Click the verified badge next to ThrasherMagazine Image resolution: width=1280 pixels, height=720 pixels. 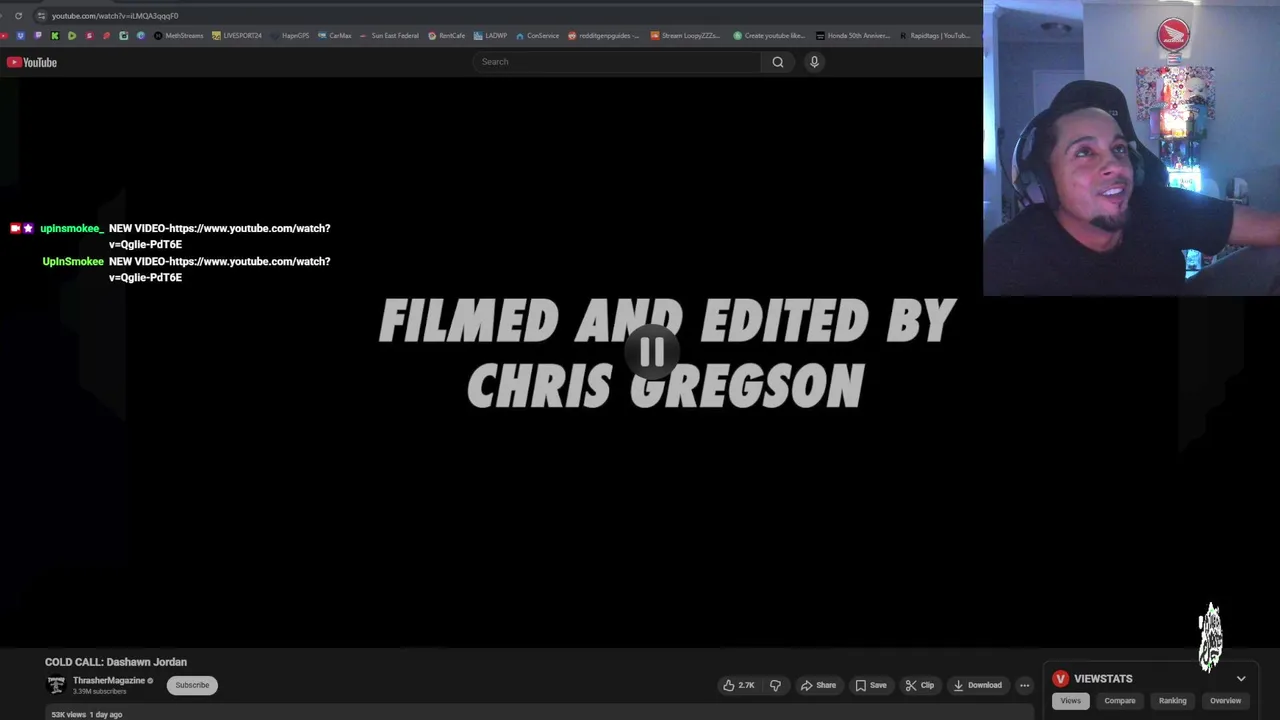[150, 681]
